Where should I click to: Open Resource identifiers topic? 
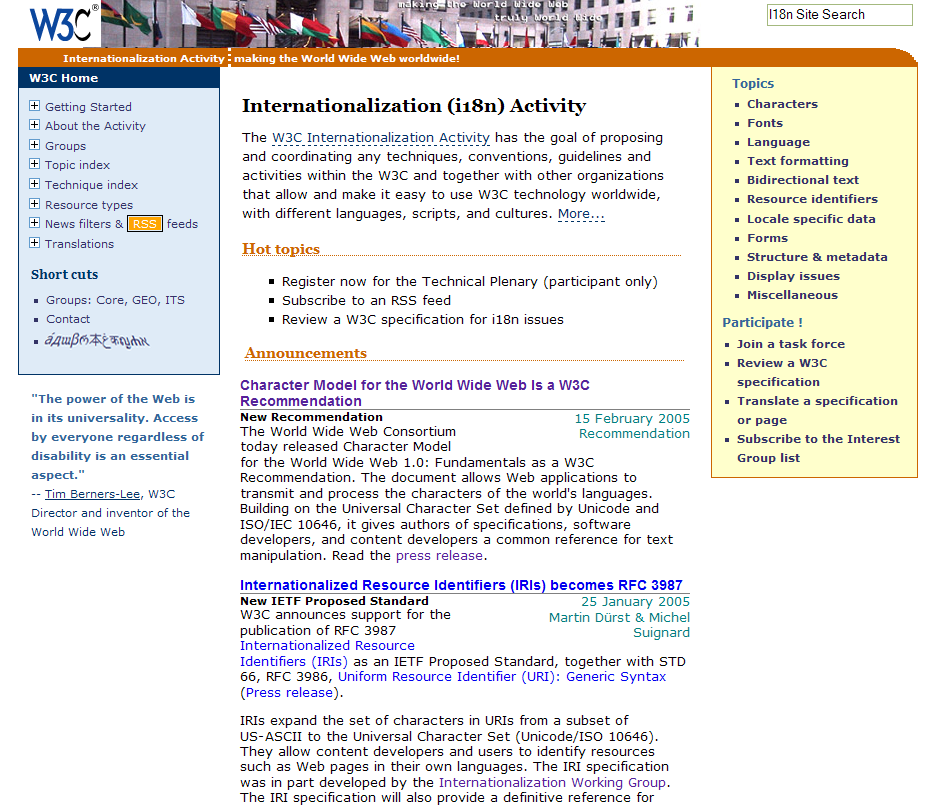(812, 199)
